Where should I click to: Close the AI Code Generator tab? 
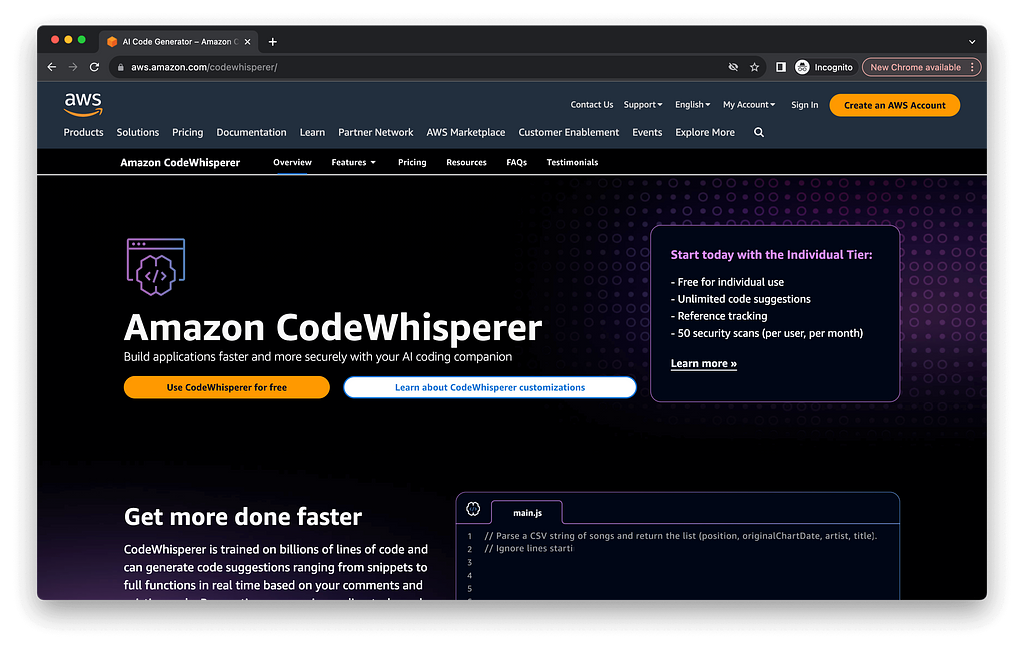248,42
